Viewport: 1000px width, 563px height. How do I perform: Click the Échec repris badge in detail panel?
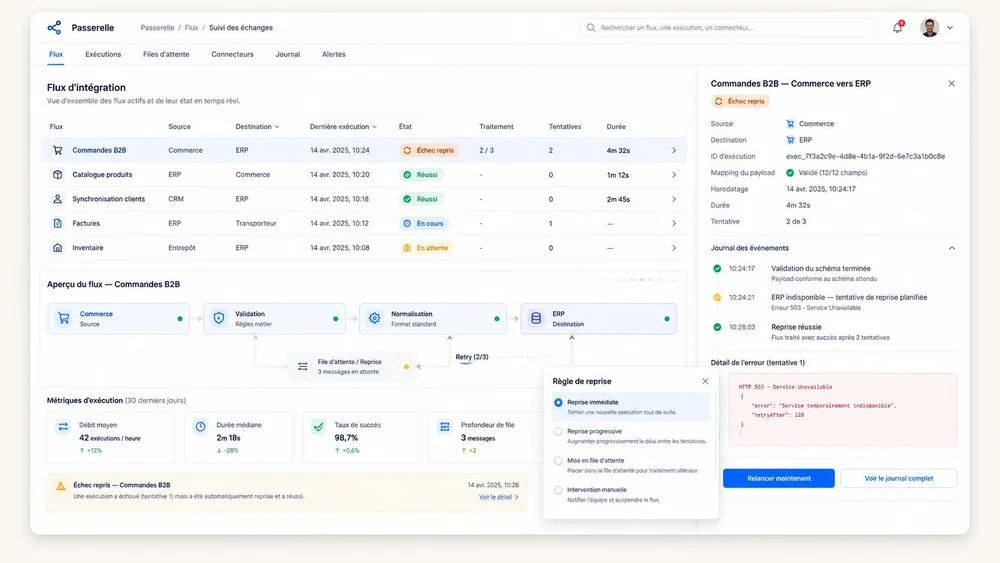pyautogui.click(x=740, y=101)
